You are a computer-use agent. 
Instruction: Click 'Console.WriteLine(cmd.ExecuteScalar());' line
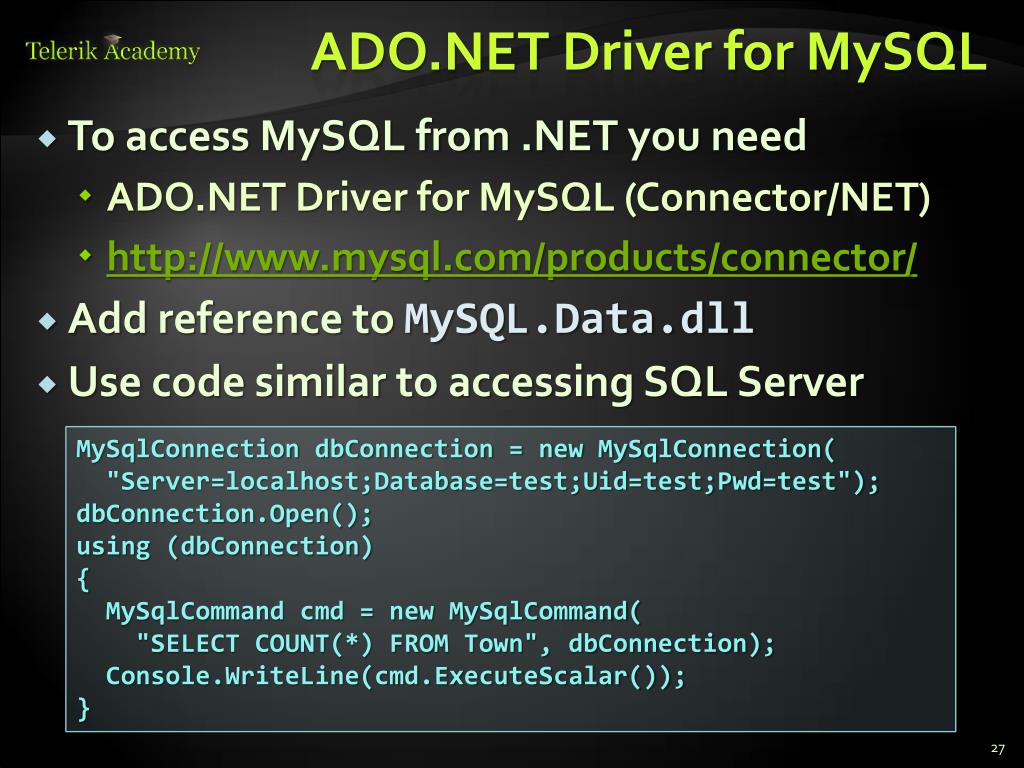(x=396, y=675)
